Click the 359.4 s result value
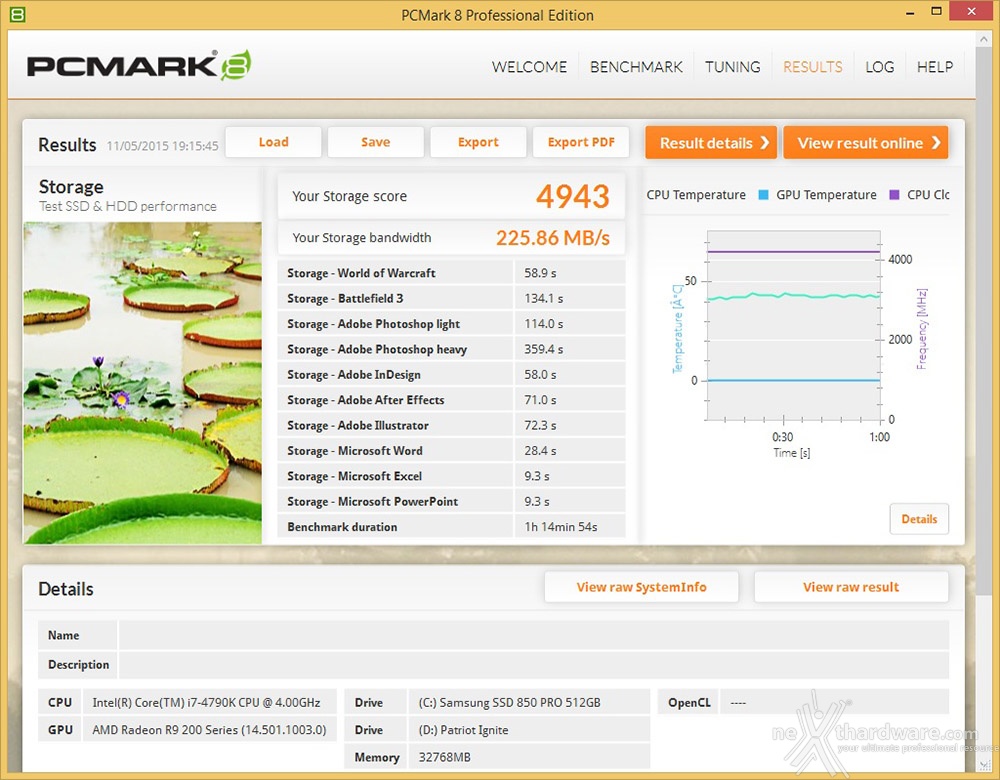 click(544, 350)
